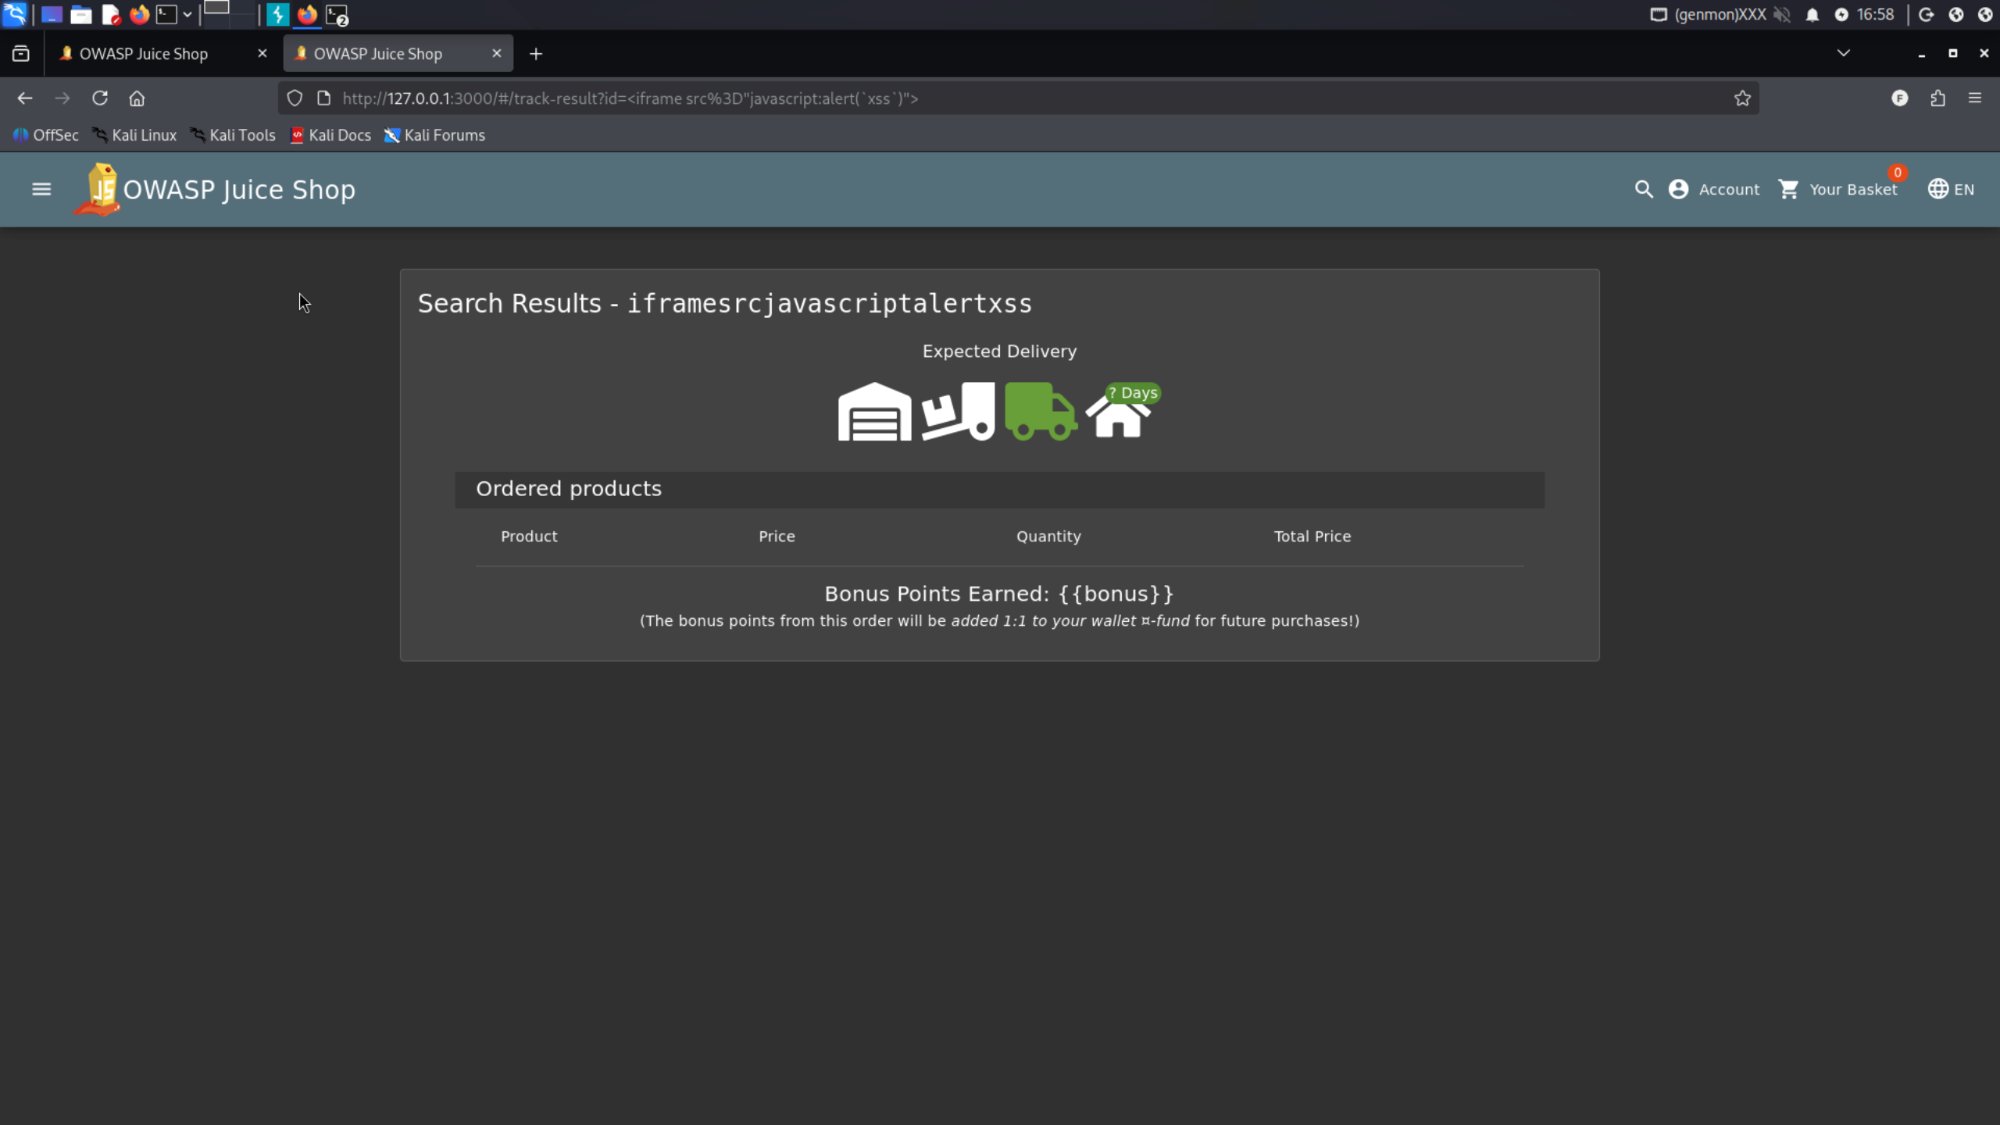2000x1125 pixels.
Task: Select the second OWASP Juice Shop tab
Action: [x=398, y=53]
